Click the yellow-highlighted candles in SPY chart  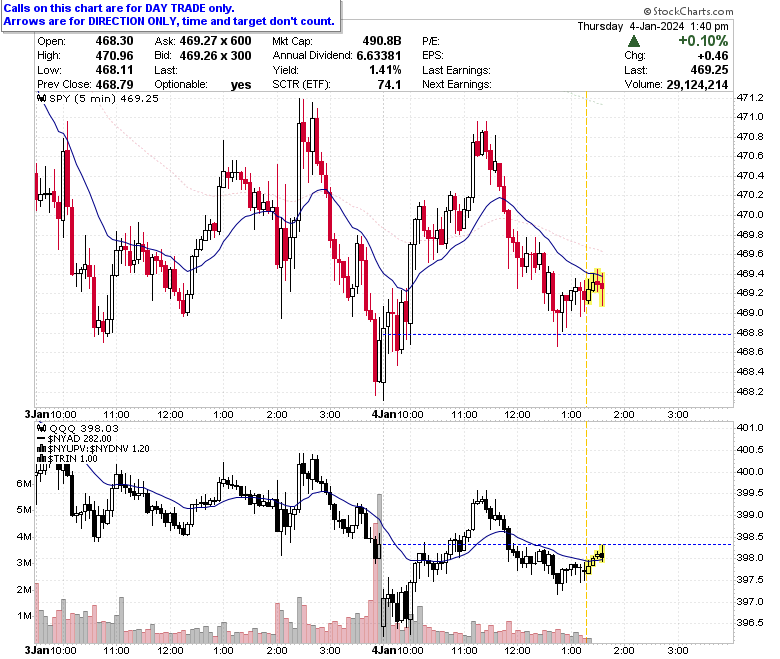(x=595, y=287)
